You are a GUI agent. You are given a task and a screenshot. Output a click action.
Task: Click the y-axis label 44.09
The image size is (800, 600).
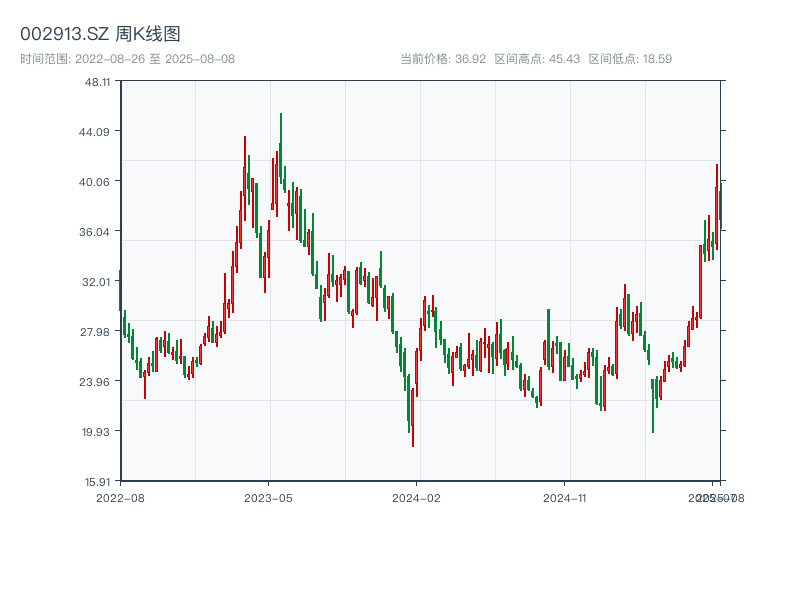pos(94,132)
